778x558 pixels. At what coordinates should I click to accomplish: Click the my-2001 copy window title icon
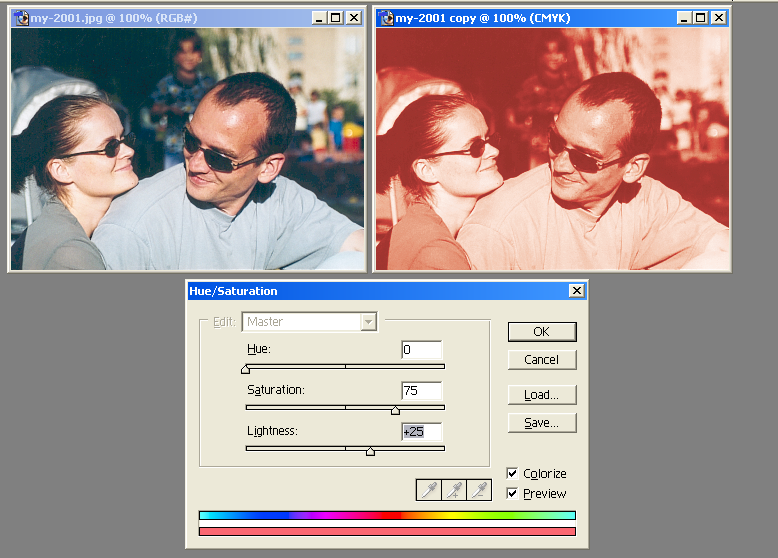(x=385, y=18)
